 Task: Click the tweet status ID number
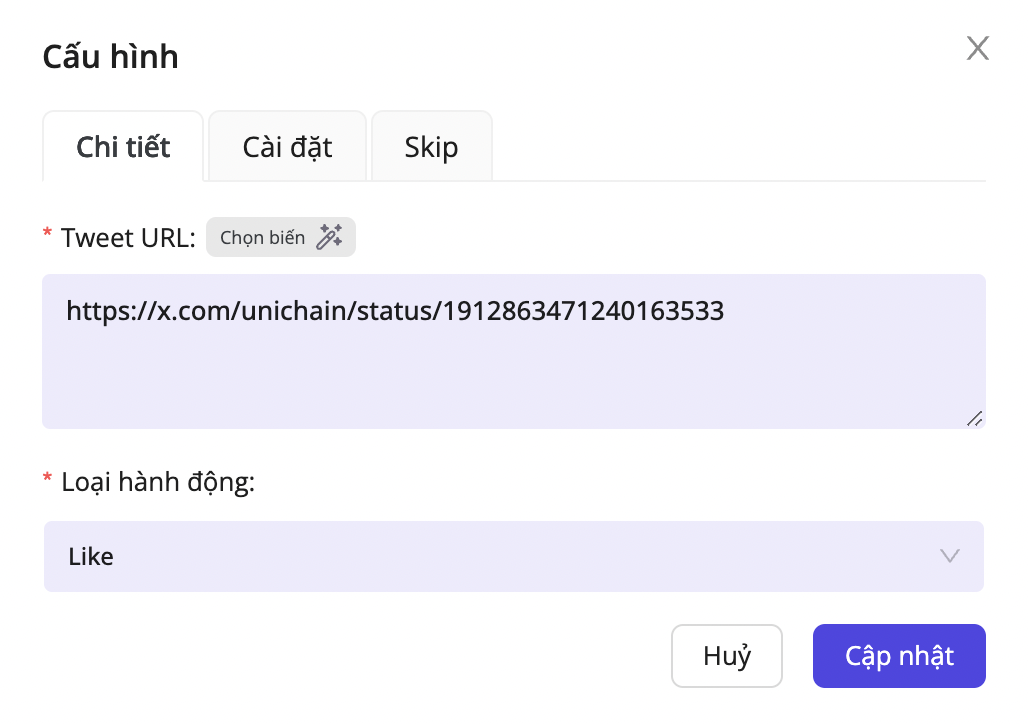point(584,312)
